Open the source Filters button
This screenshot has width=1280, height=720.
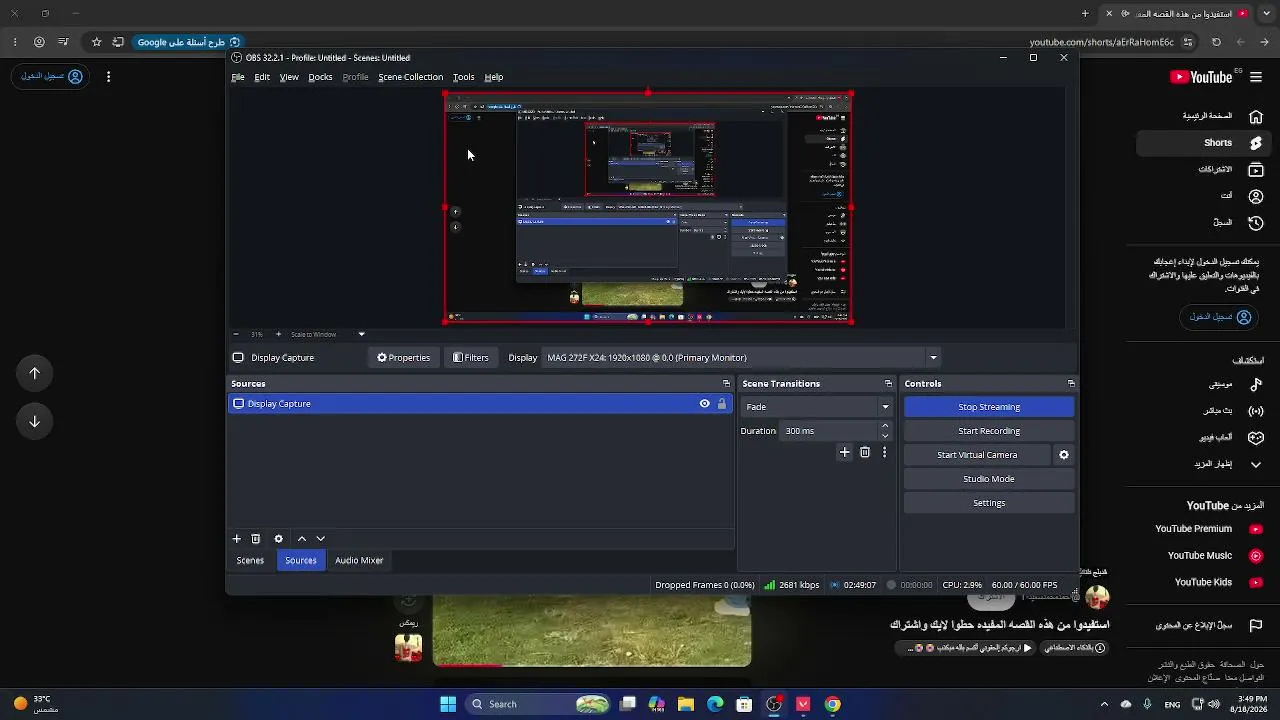pos(470,358)
